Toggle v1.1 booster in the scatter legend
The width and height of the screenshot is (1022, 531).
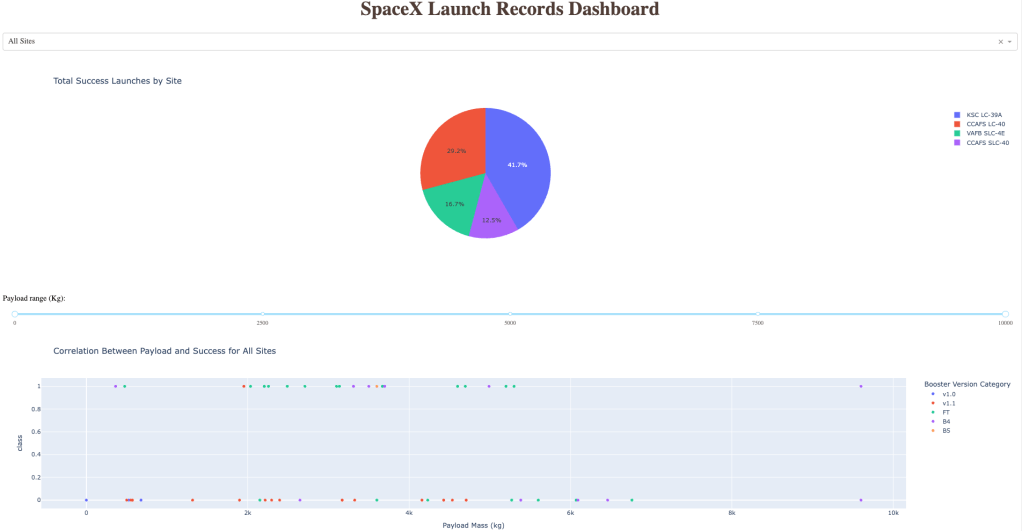(x=948, y=403)
